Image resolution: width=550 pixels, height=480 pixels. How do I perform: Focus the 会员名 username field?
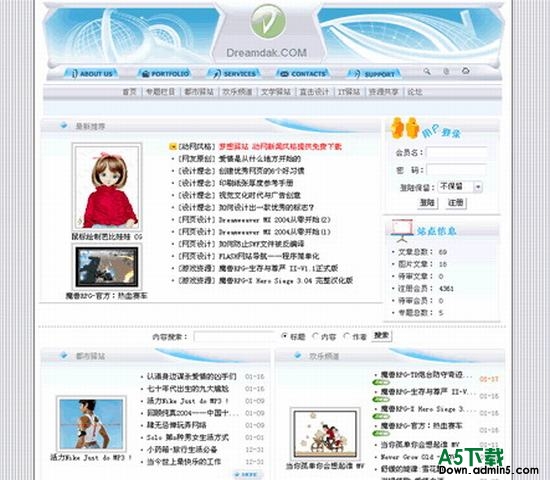click(x=456, y=153)
